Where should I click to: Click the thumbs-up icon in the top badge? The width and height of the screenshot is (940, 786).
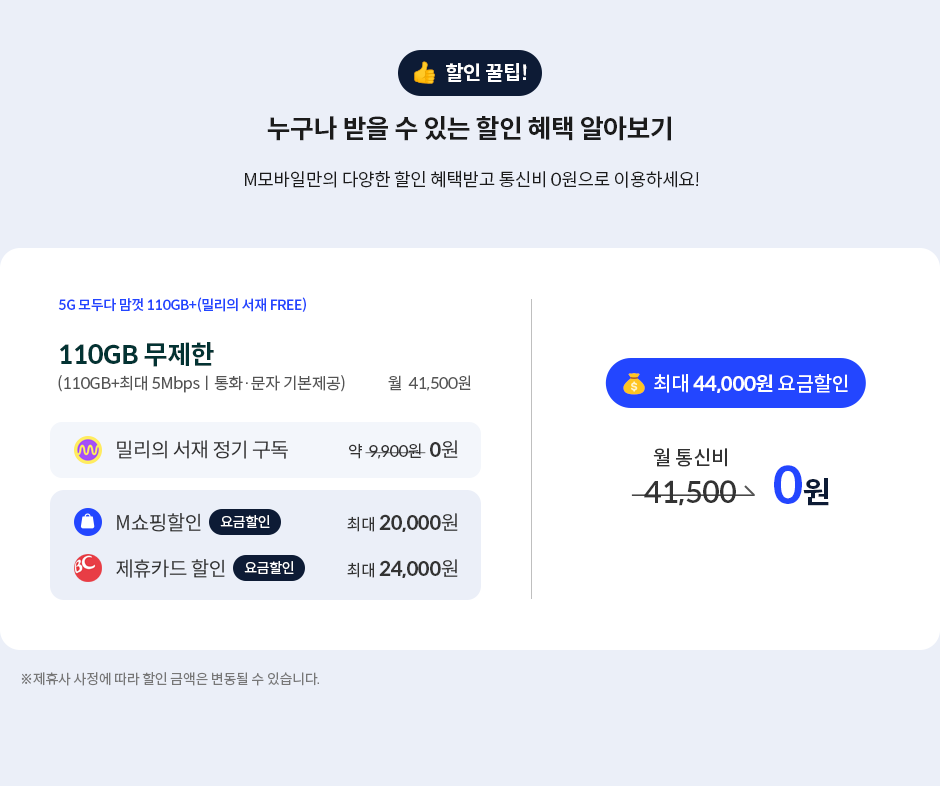(424, 73)
